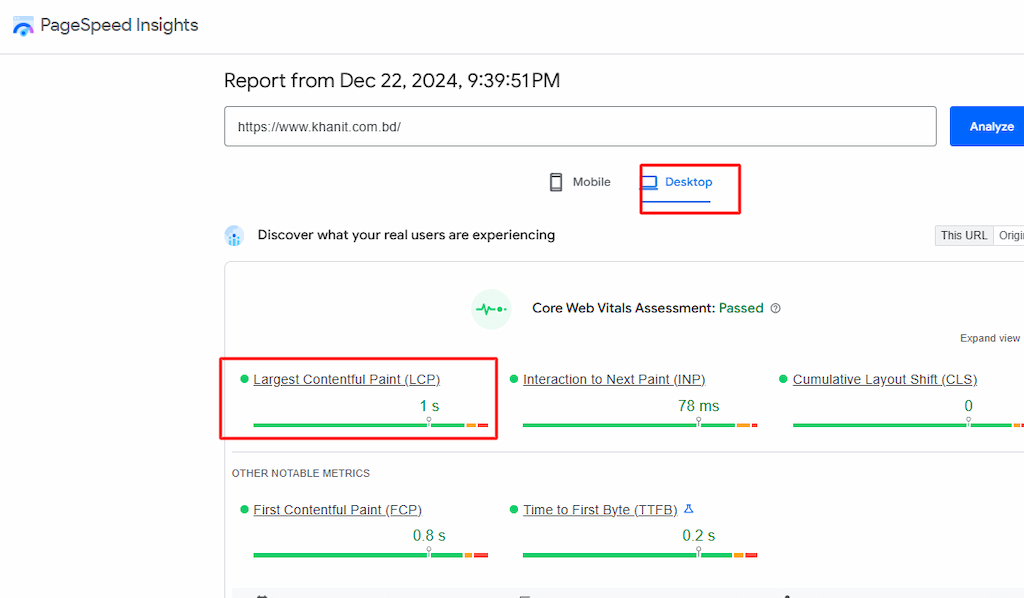Open the Interaction to Next Paint (INP) link

click(613, 380)
